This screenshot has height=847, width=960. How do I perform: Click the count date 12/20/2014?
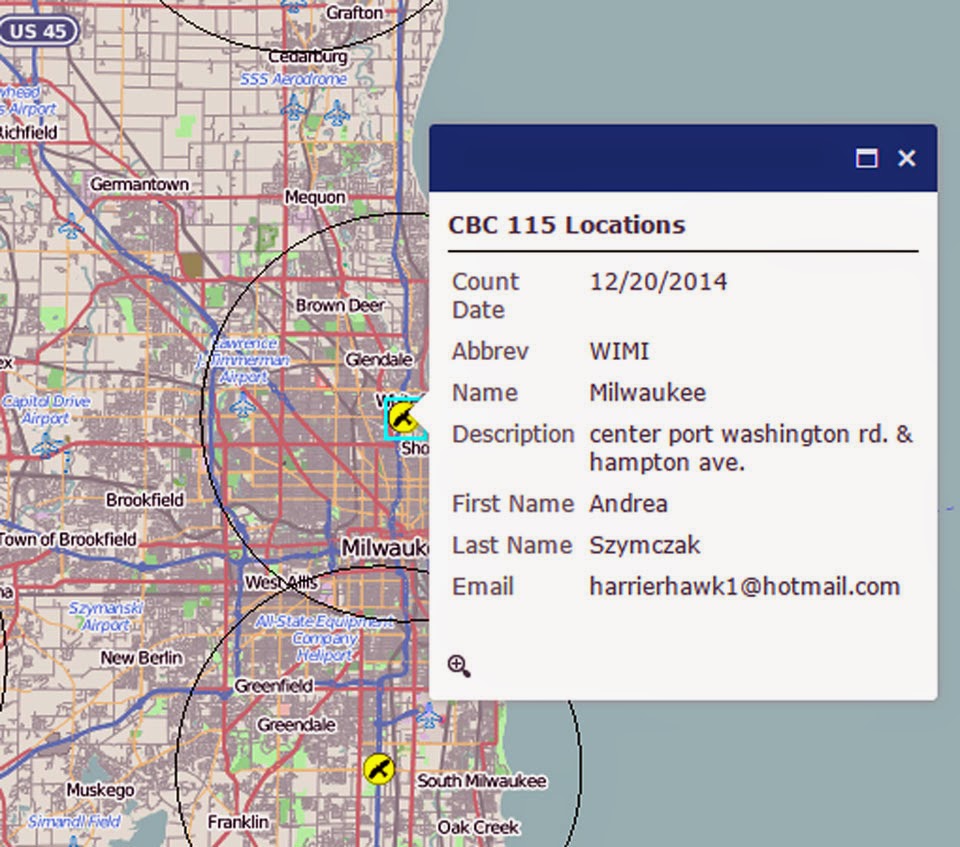pos(658,282)
